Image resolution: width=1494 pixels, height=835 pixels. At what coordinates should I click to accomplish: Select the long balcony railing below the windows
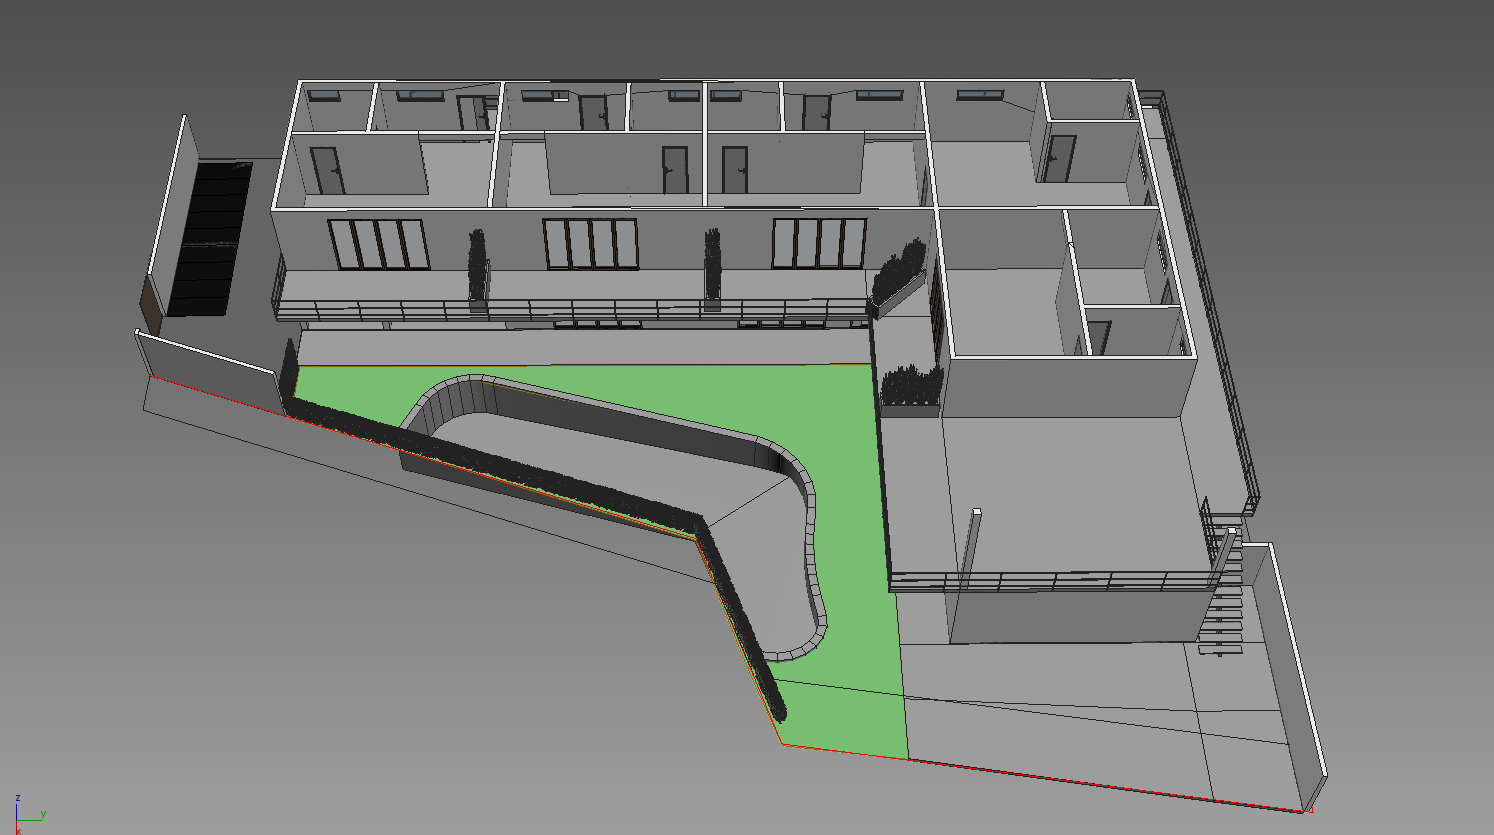570,309
